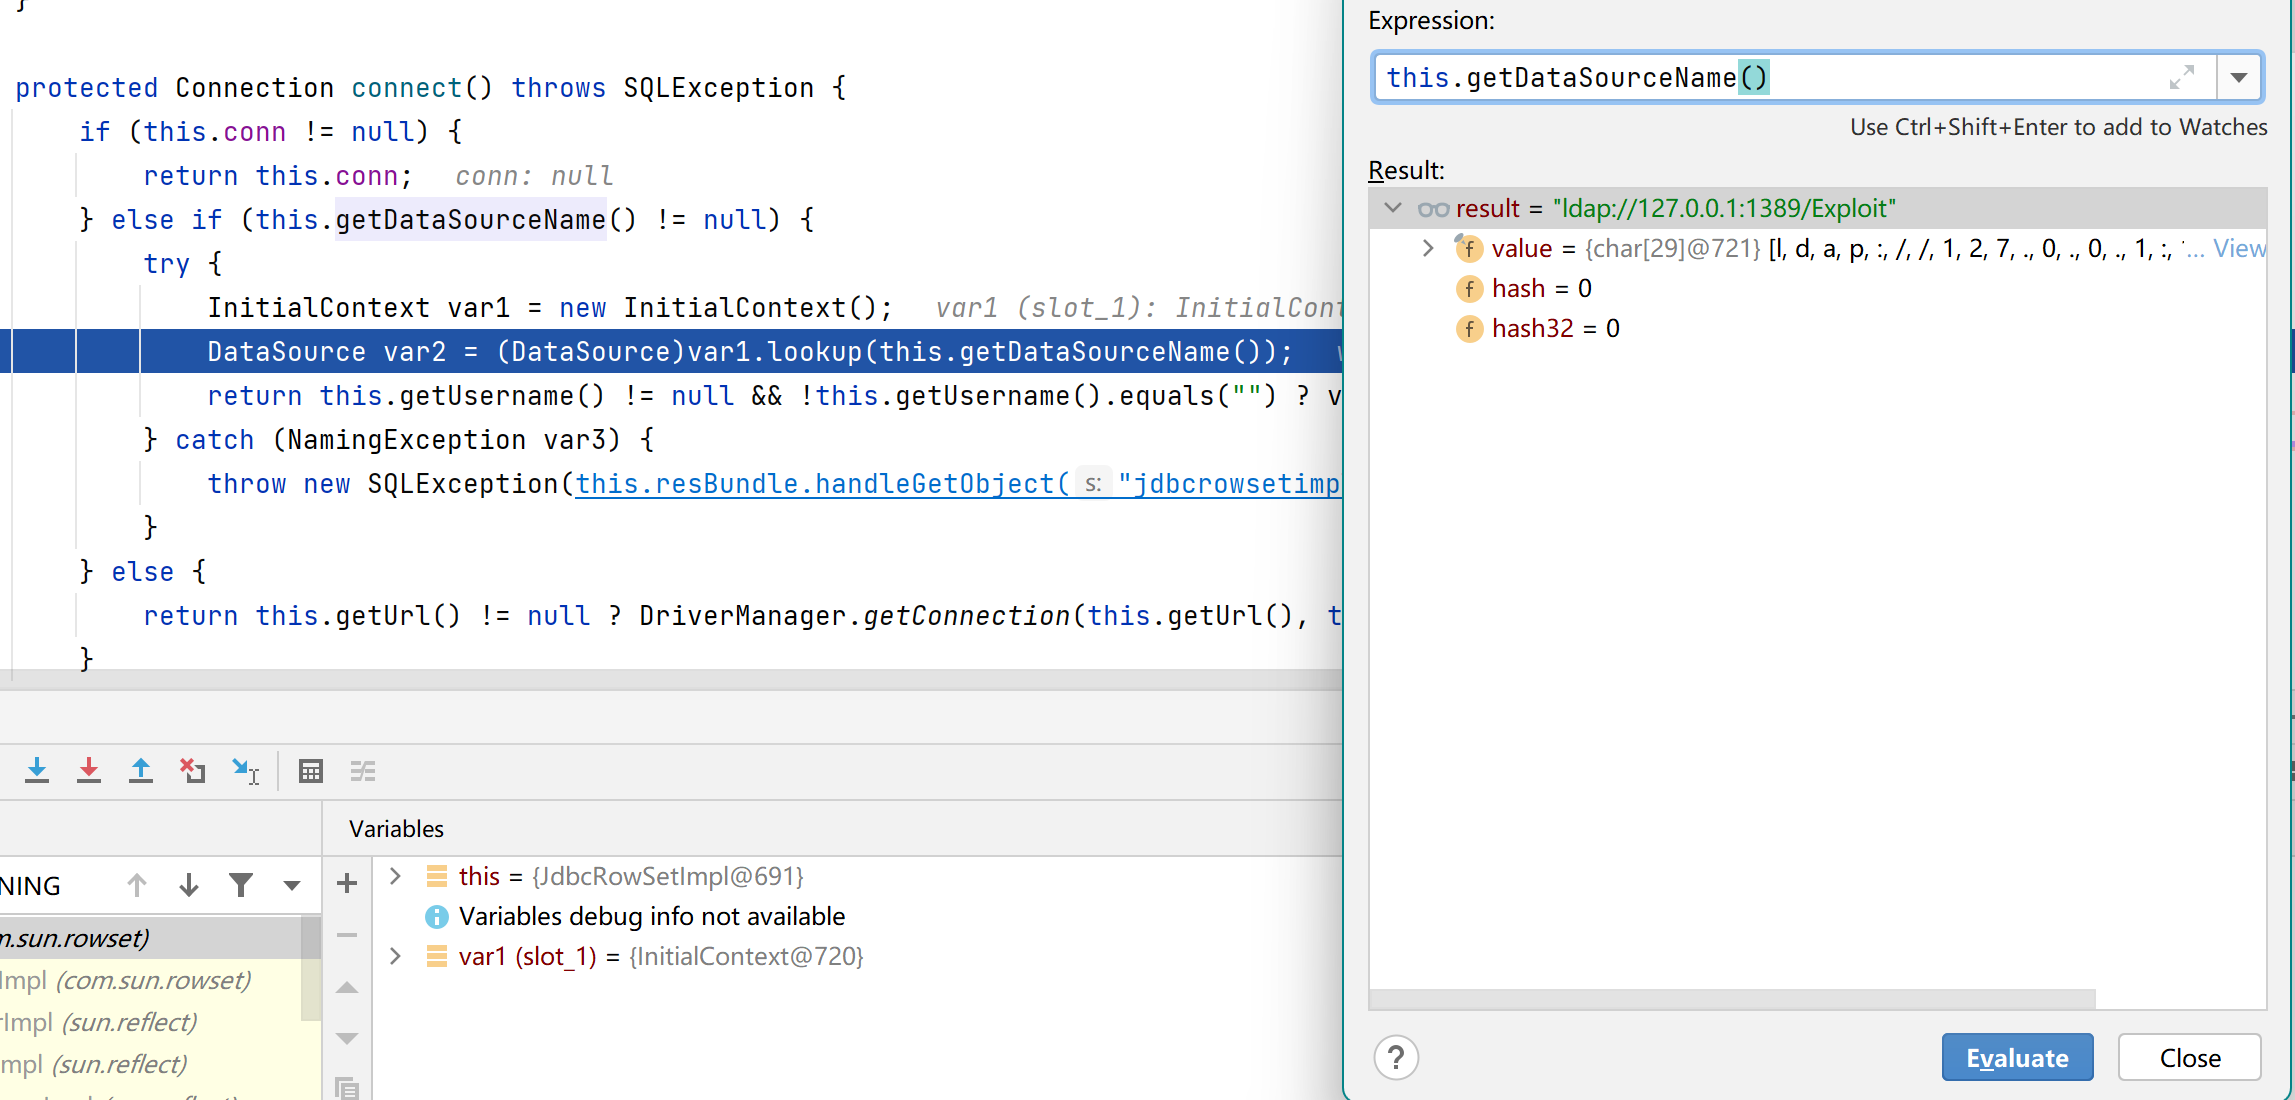Viewport: 2295px width, 1100px height.
Task: Collapse the result node in Evaluate
Action: 1392,208
